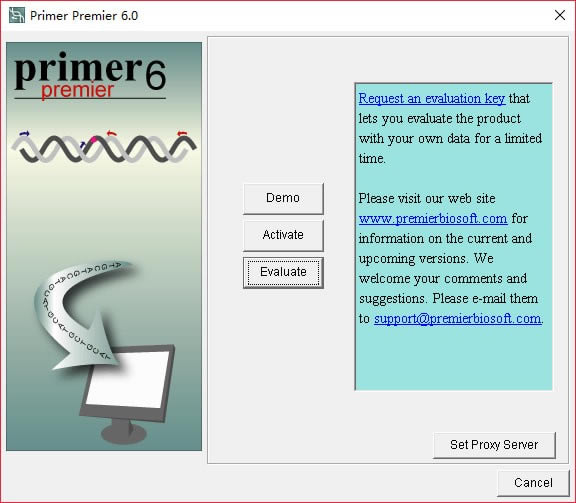Visit the www.premierbiosoft.com link
Screen dimensions: 576x503
click(433, 219)
